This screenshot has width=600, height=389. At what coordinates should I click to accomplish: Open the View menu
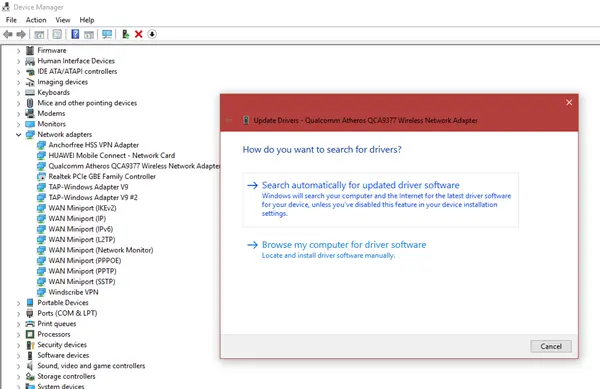tap(63, 20)
